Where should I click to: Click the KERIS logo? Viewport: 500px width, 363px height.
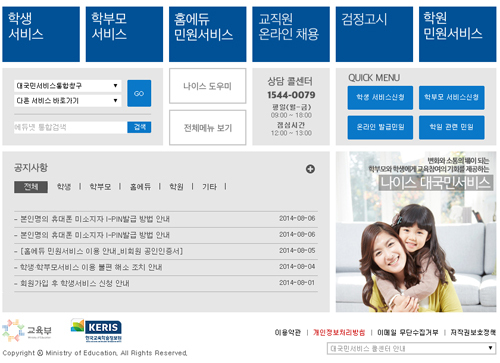[96, 330]
